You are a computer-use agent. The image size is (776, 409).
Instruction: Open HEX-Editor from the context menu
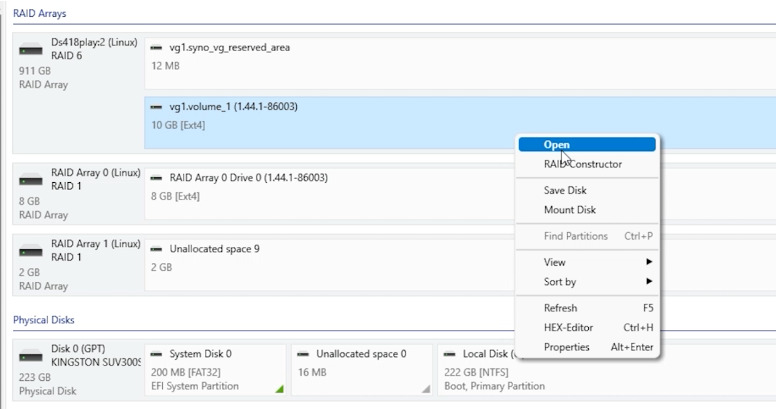(x=587, y=327)
